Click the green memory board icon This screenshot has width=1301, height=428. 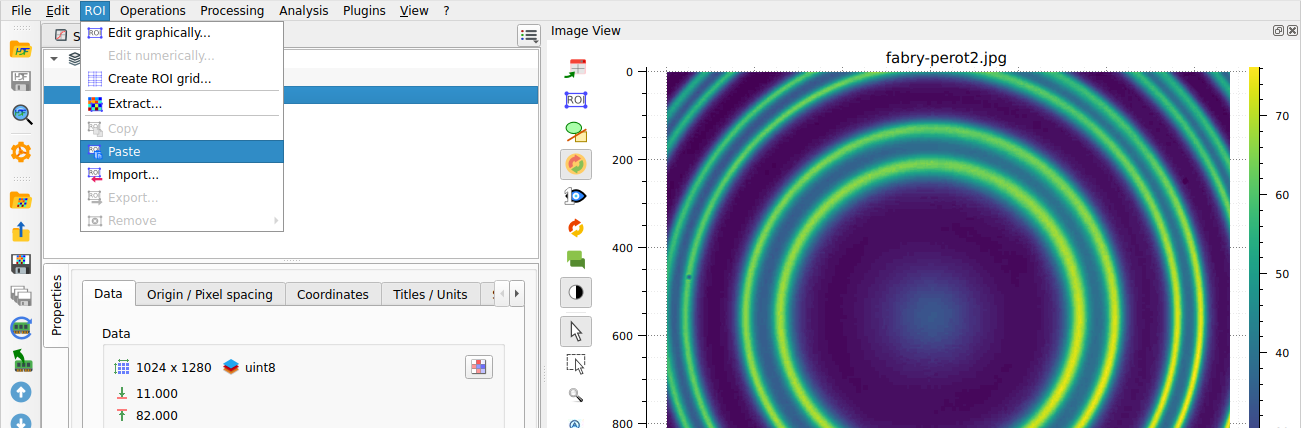20,360
